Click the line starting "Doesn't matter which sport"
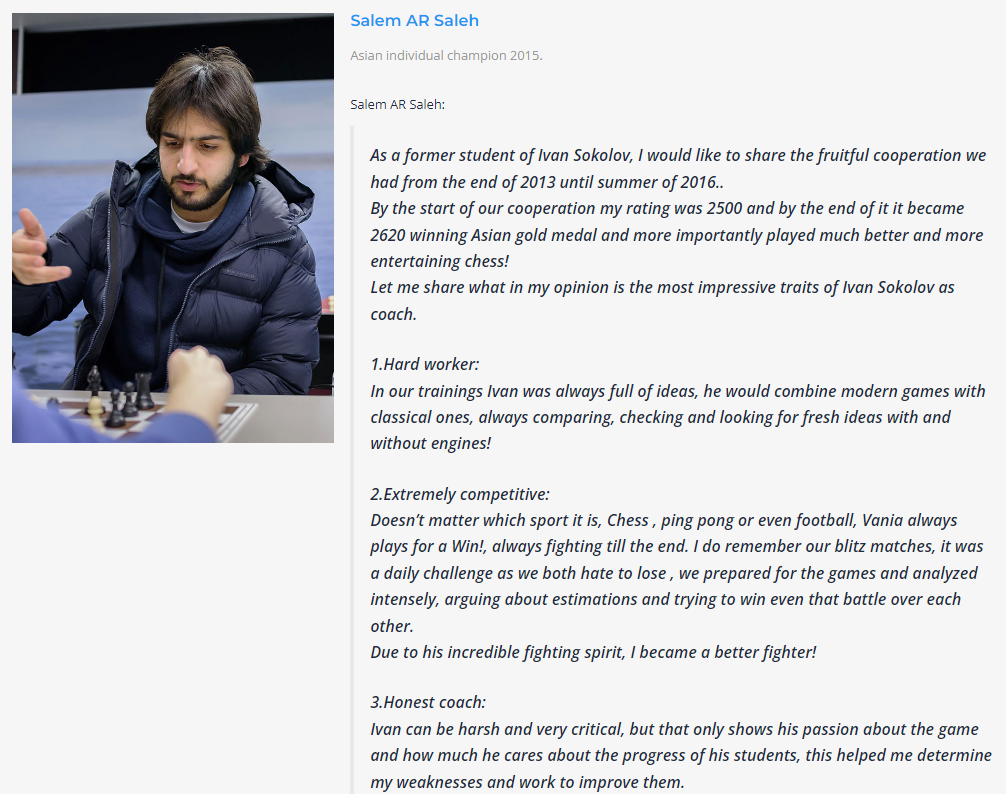 point(663,520)
